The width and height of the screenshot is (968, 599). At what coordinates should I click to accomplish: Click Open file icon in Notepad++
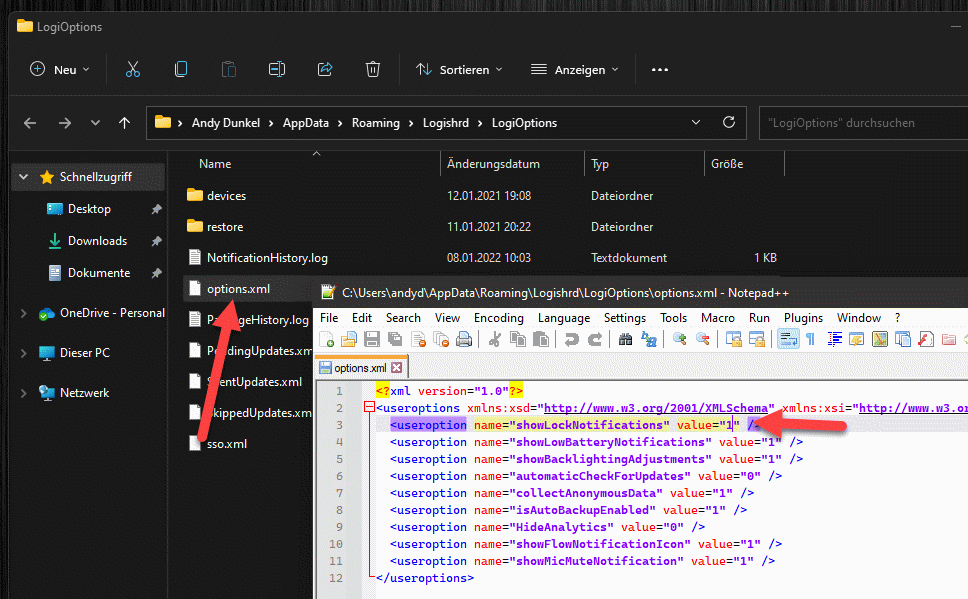349,339
